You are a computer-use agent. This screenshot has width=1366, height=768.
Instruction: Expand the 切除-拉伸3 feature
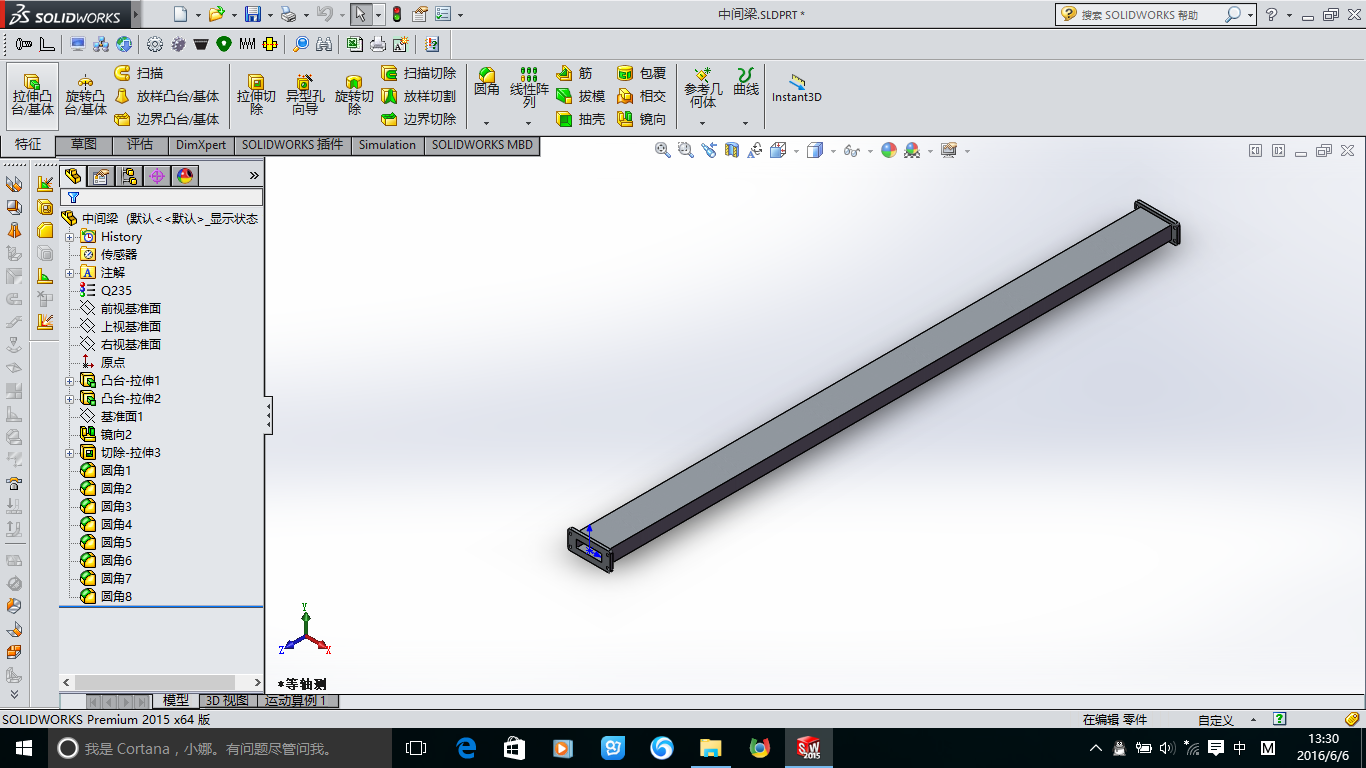tap(70, 453)
